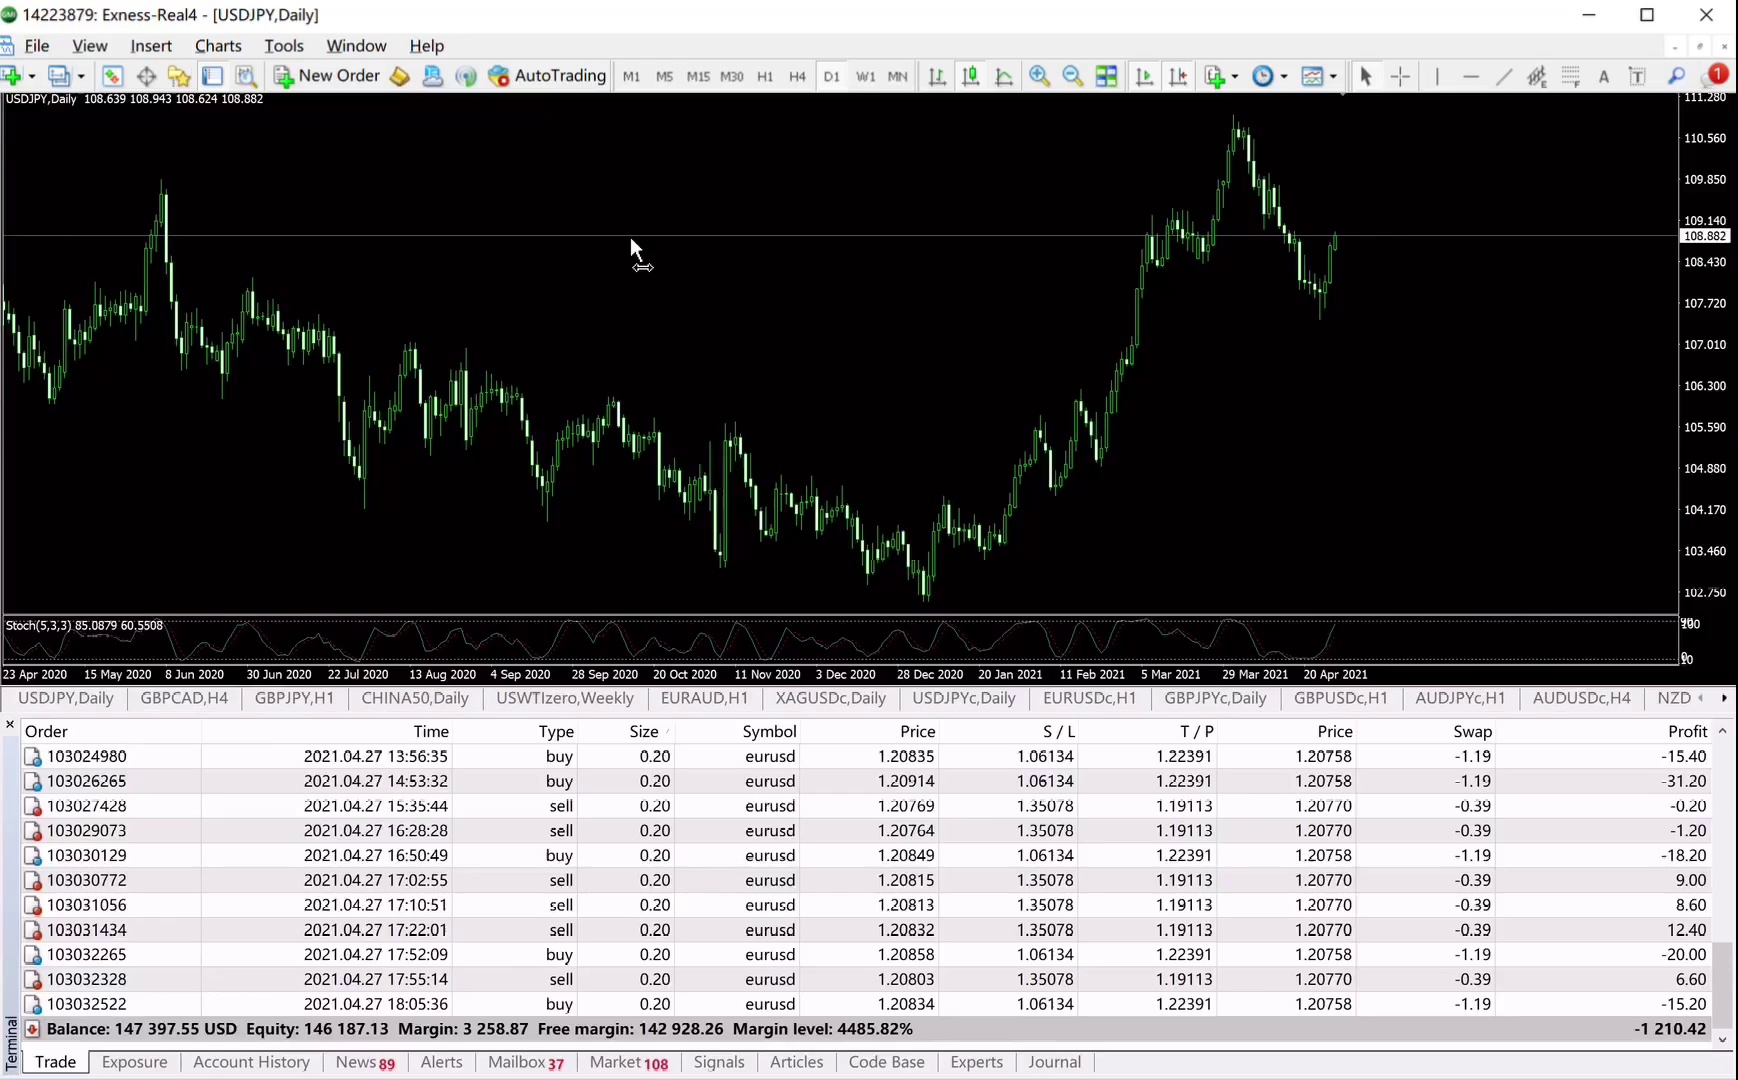Screen dimensions: 1738x1080
Task: Open the Profiles toolbar icon
Action: coord(59,76)
